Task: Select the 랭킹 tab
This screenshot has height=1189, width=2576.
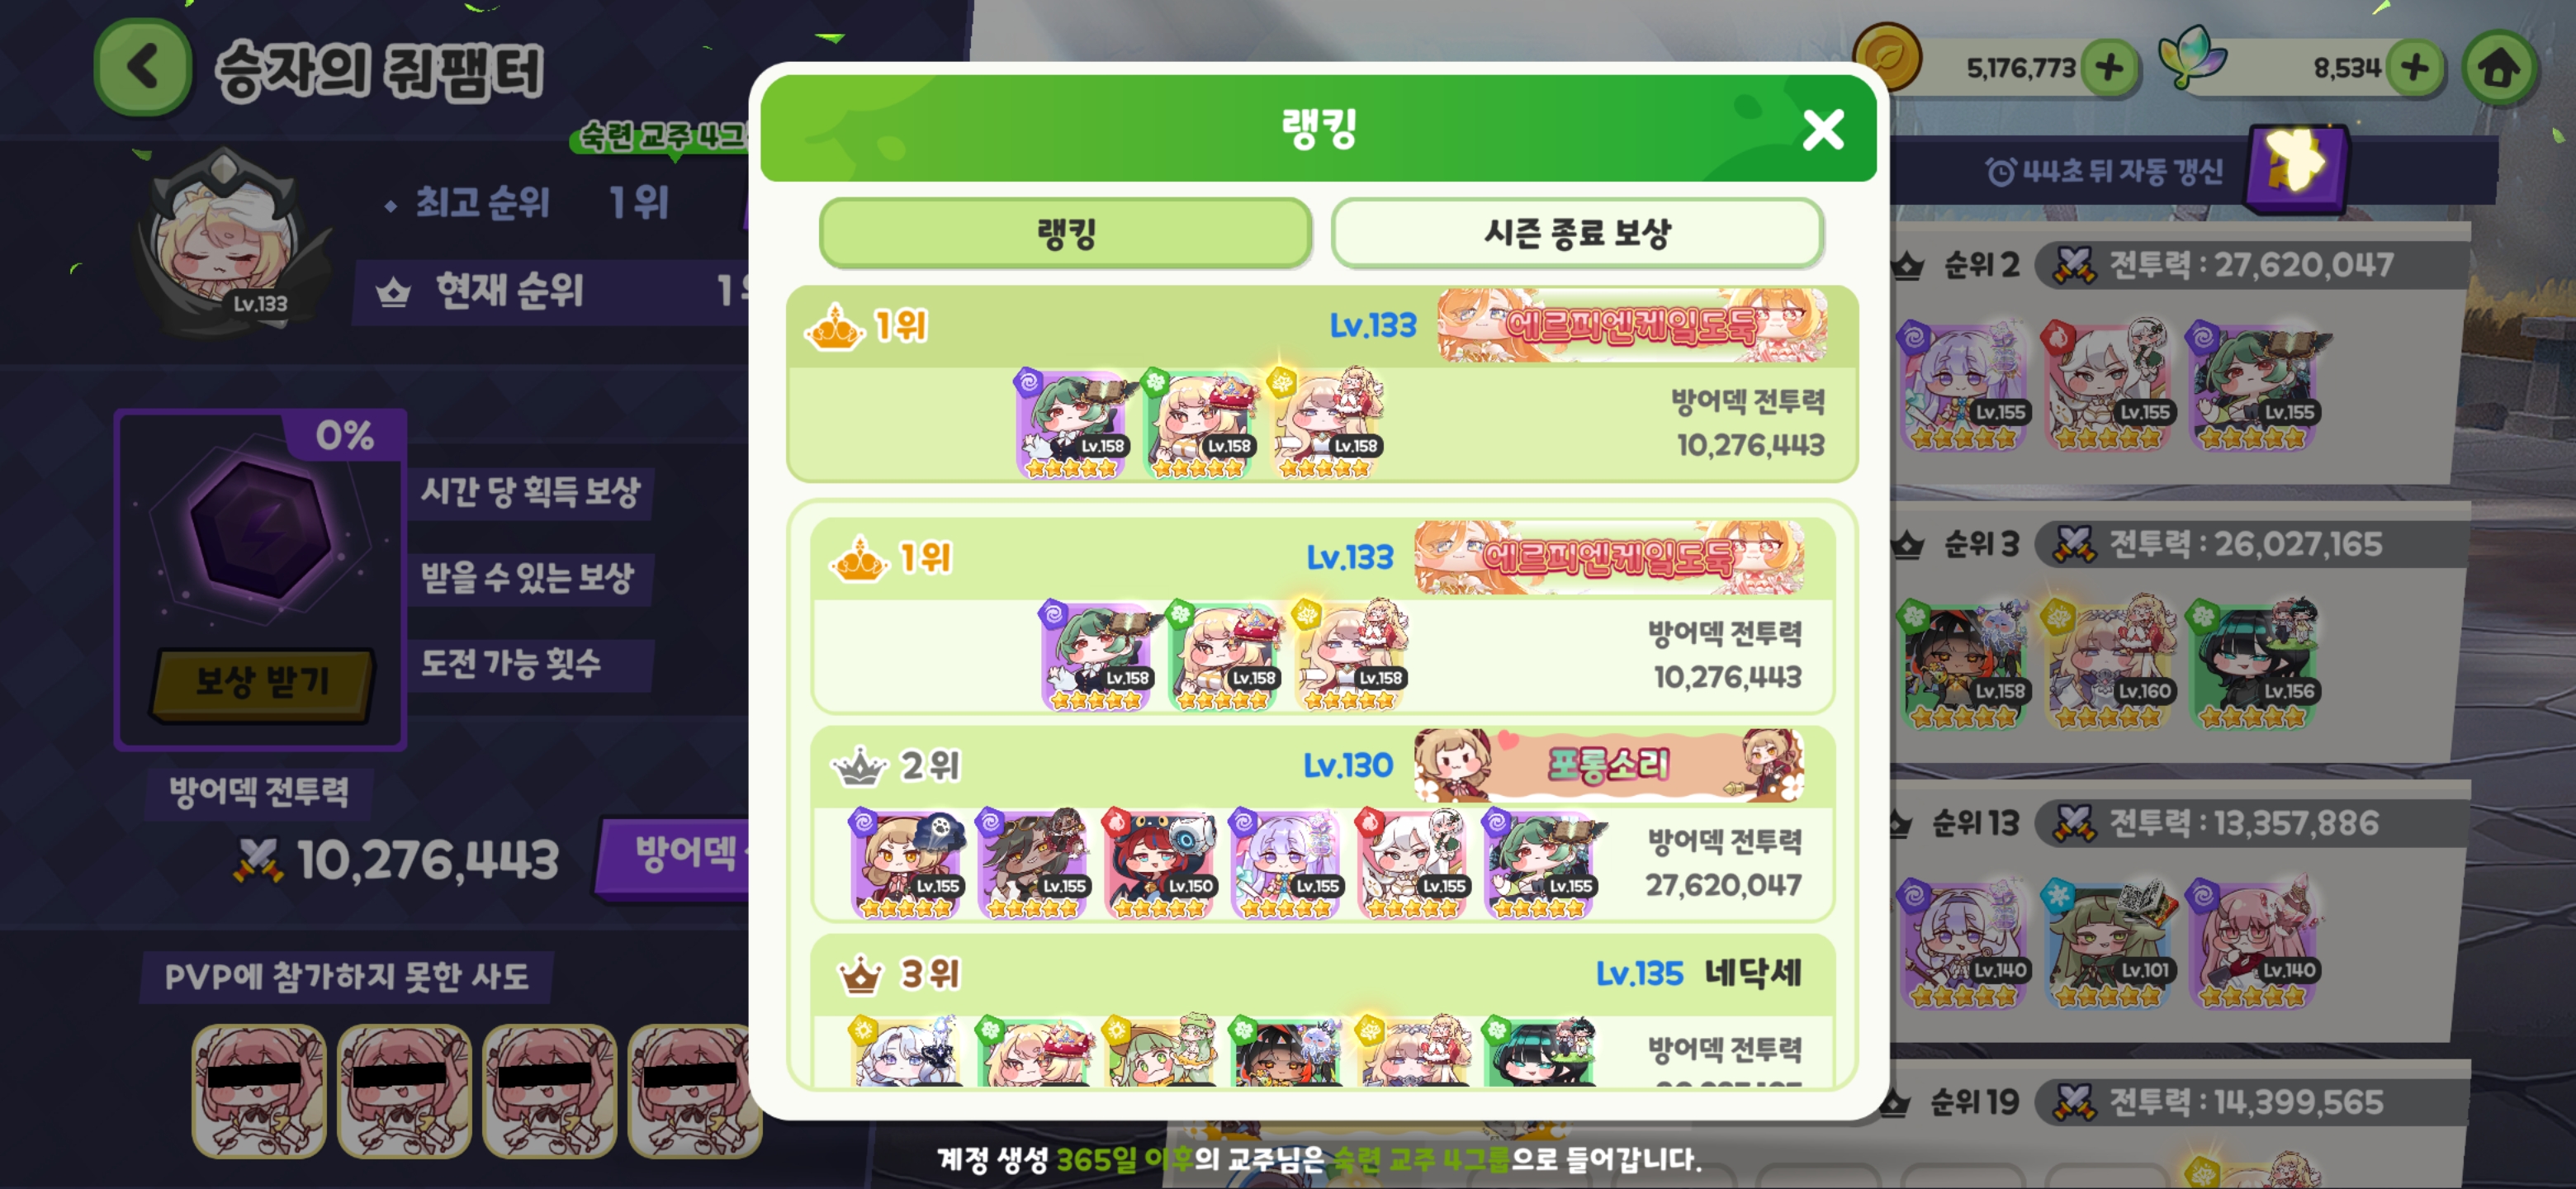Action: (x=1065, y=233)
